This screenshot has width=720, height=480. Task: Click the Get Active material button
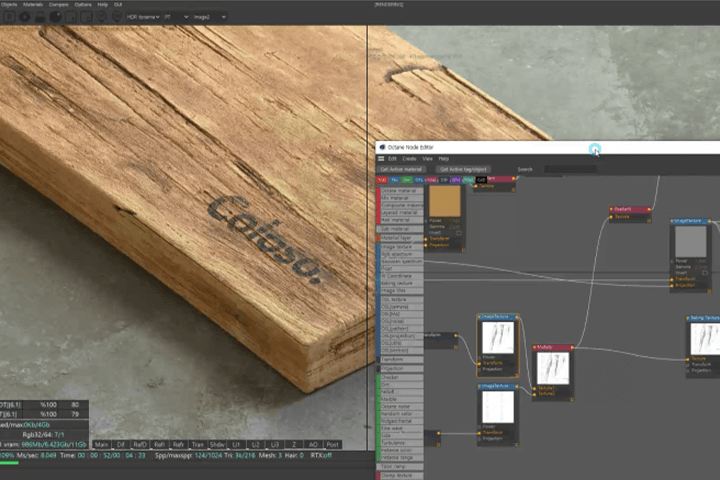pos(401,169)
